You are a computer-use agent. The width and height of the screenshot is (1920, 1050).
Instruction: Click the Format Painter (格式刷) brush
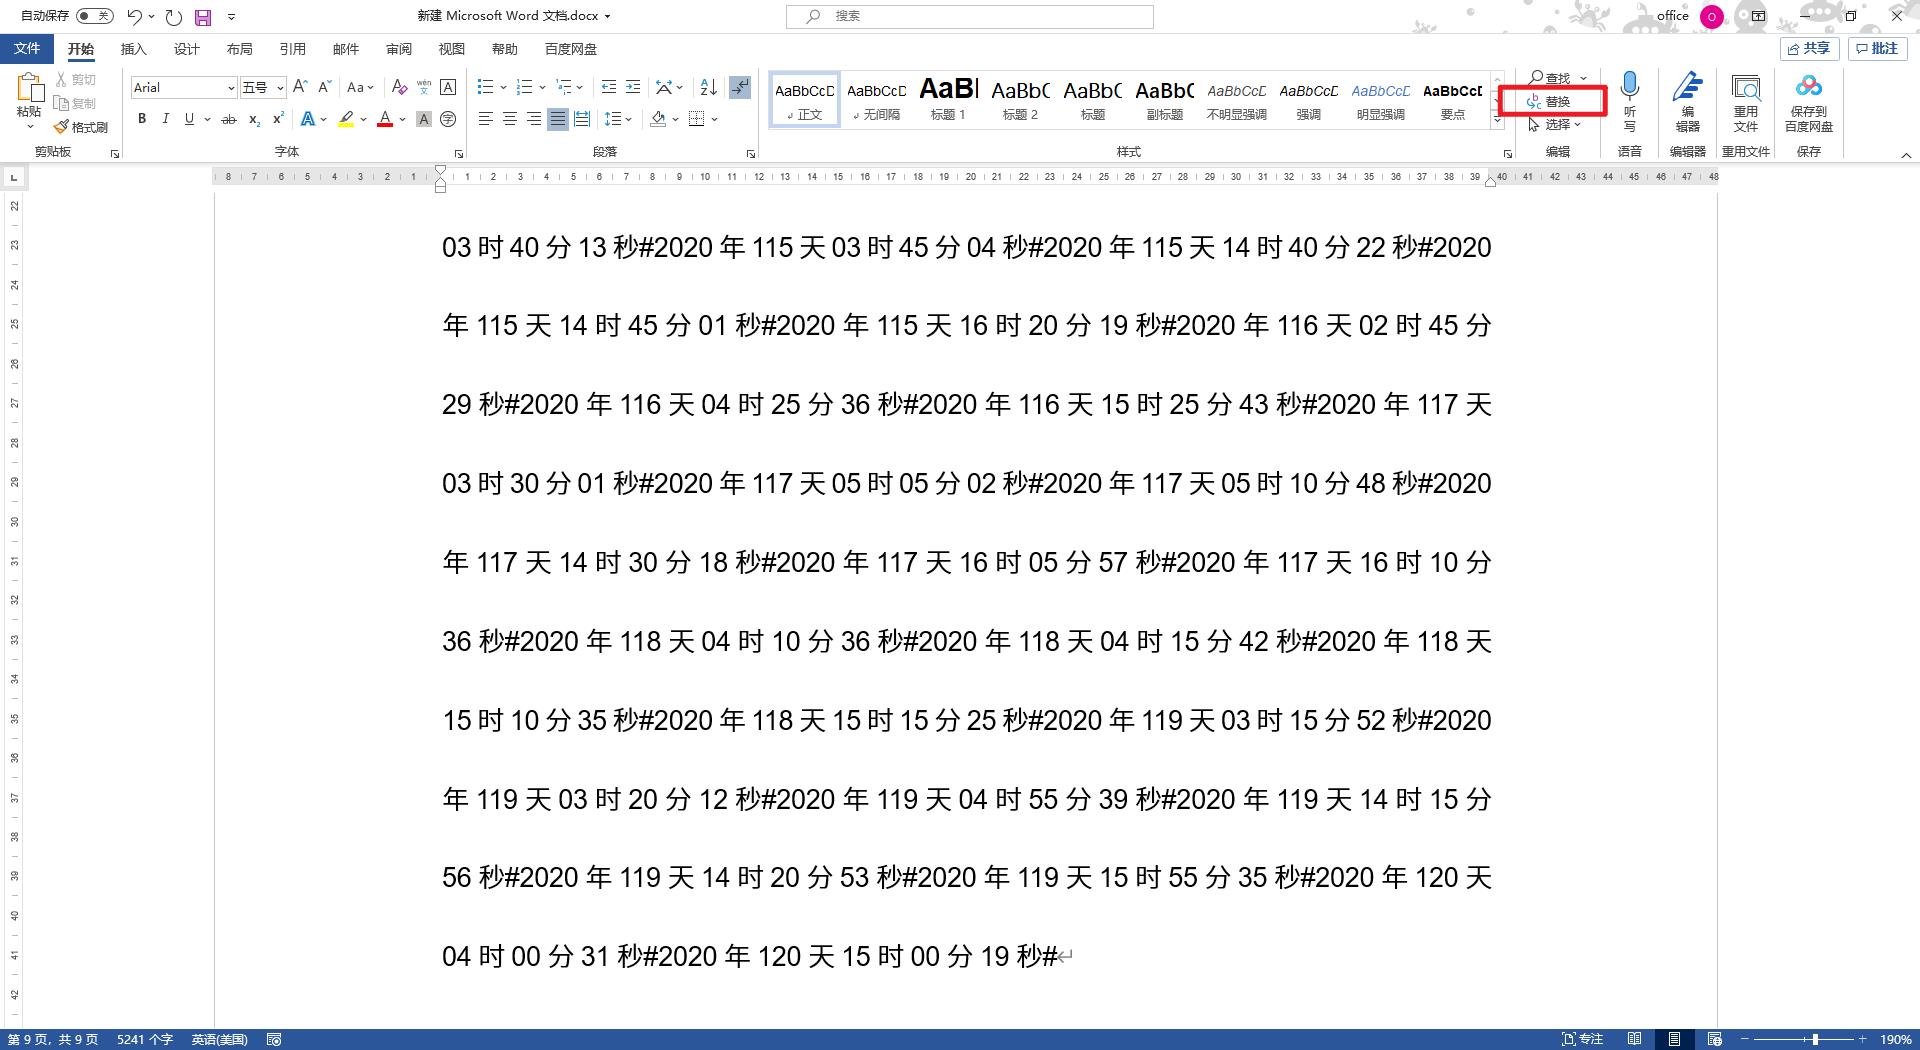(x=81, y=127)
